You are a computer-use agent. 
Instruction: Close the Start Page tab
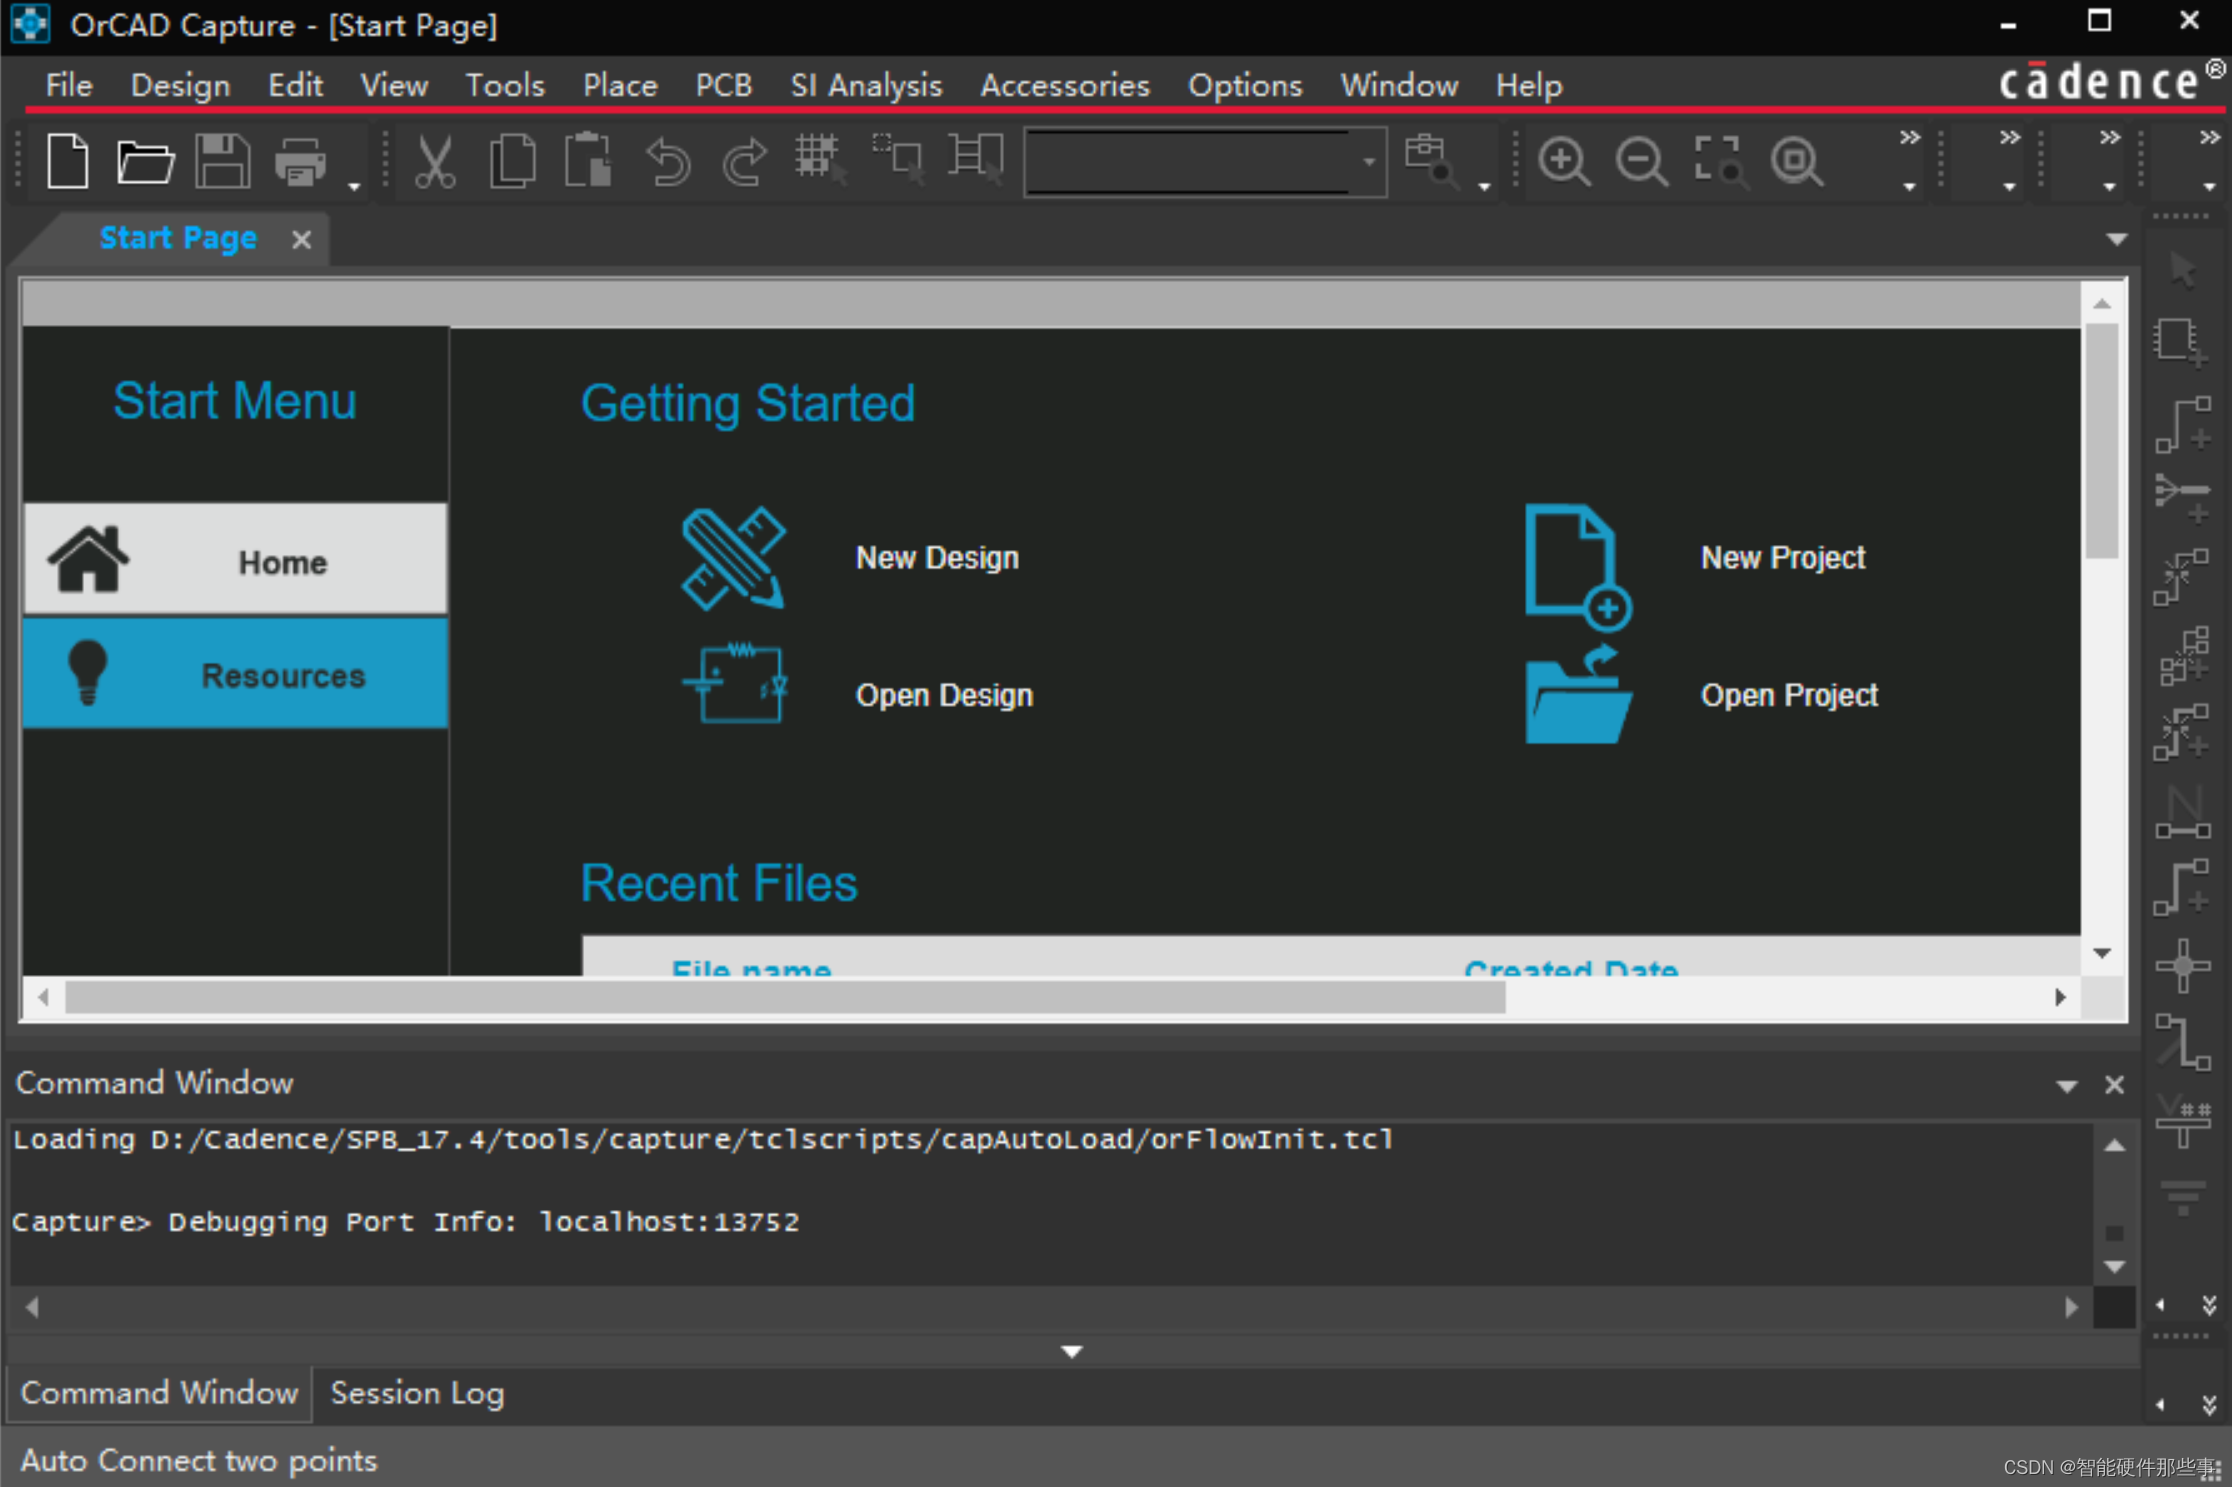[301, 239]
